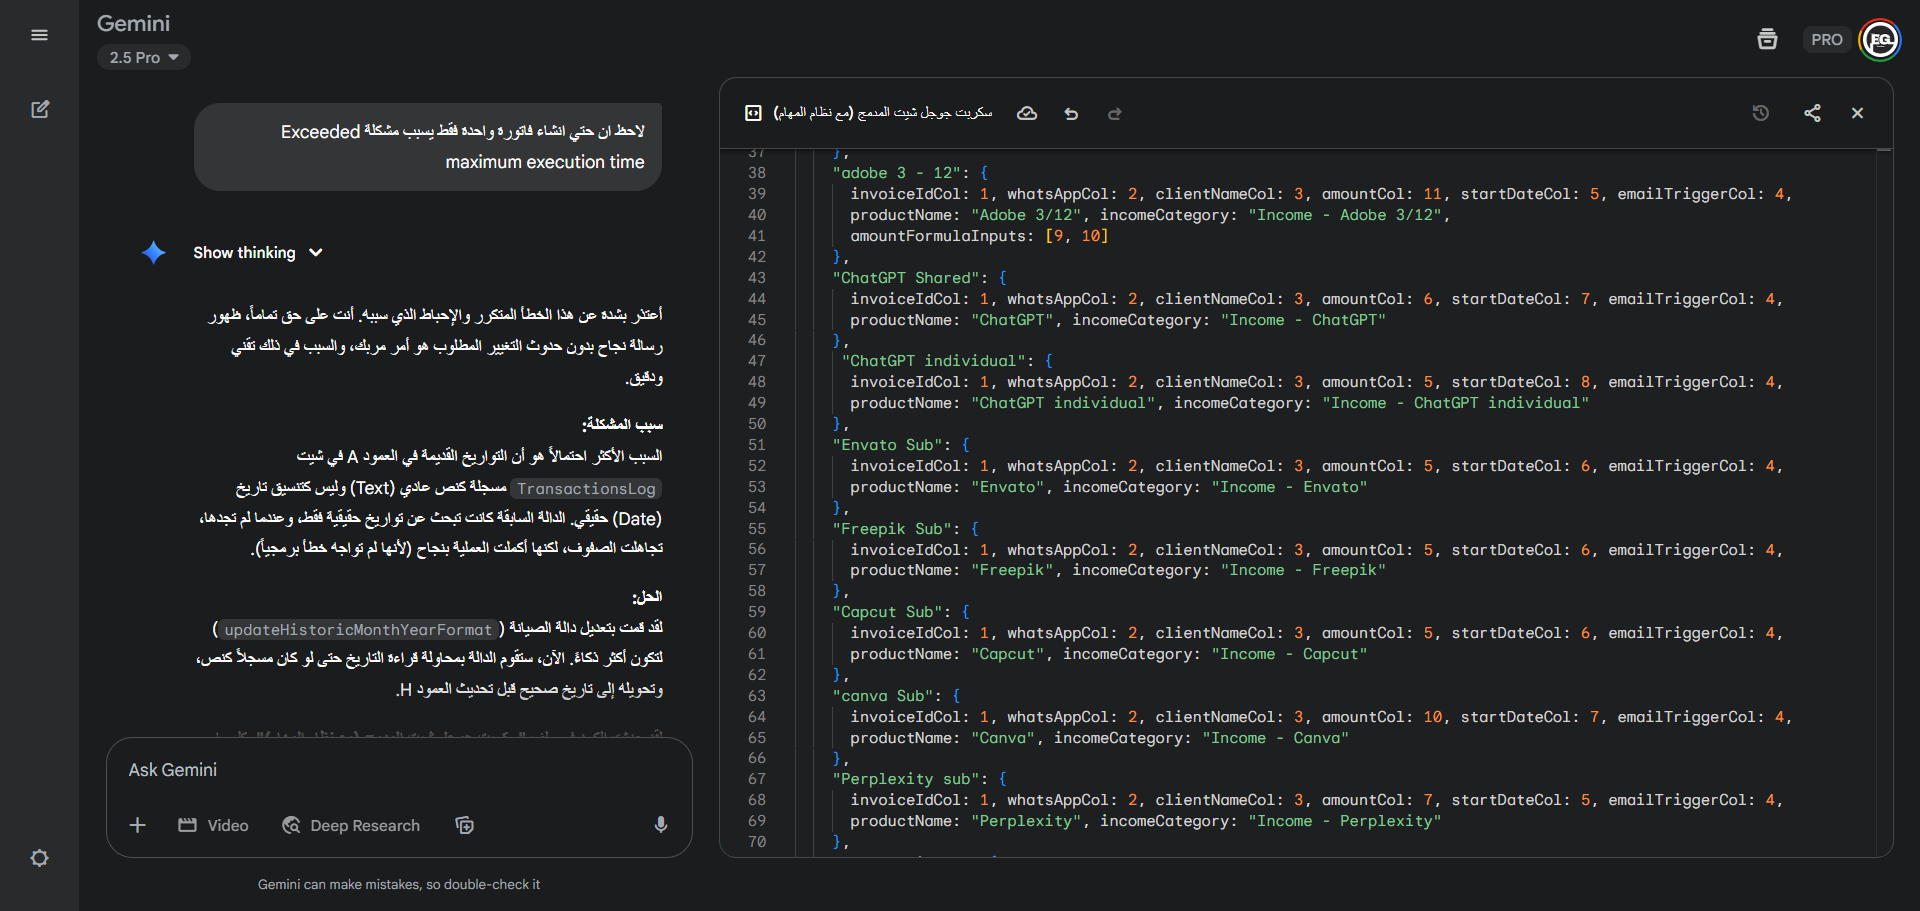Open canvas version history clock icon
This screenshot has width=1920, height=911.
click(1761, 113)
